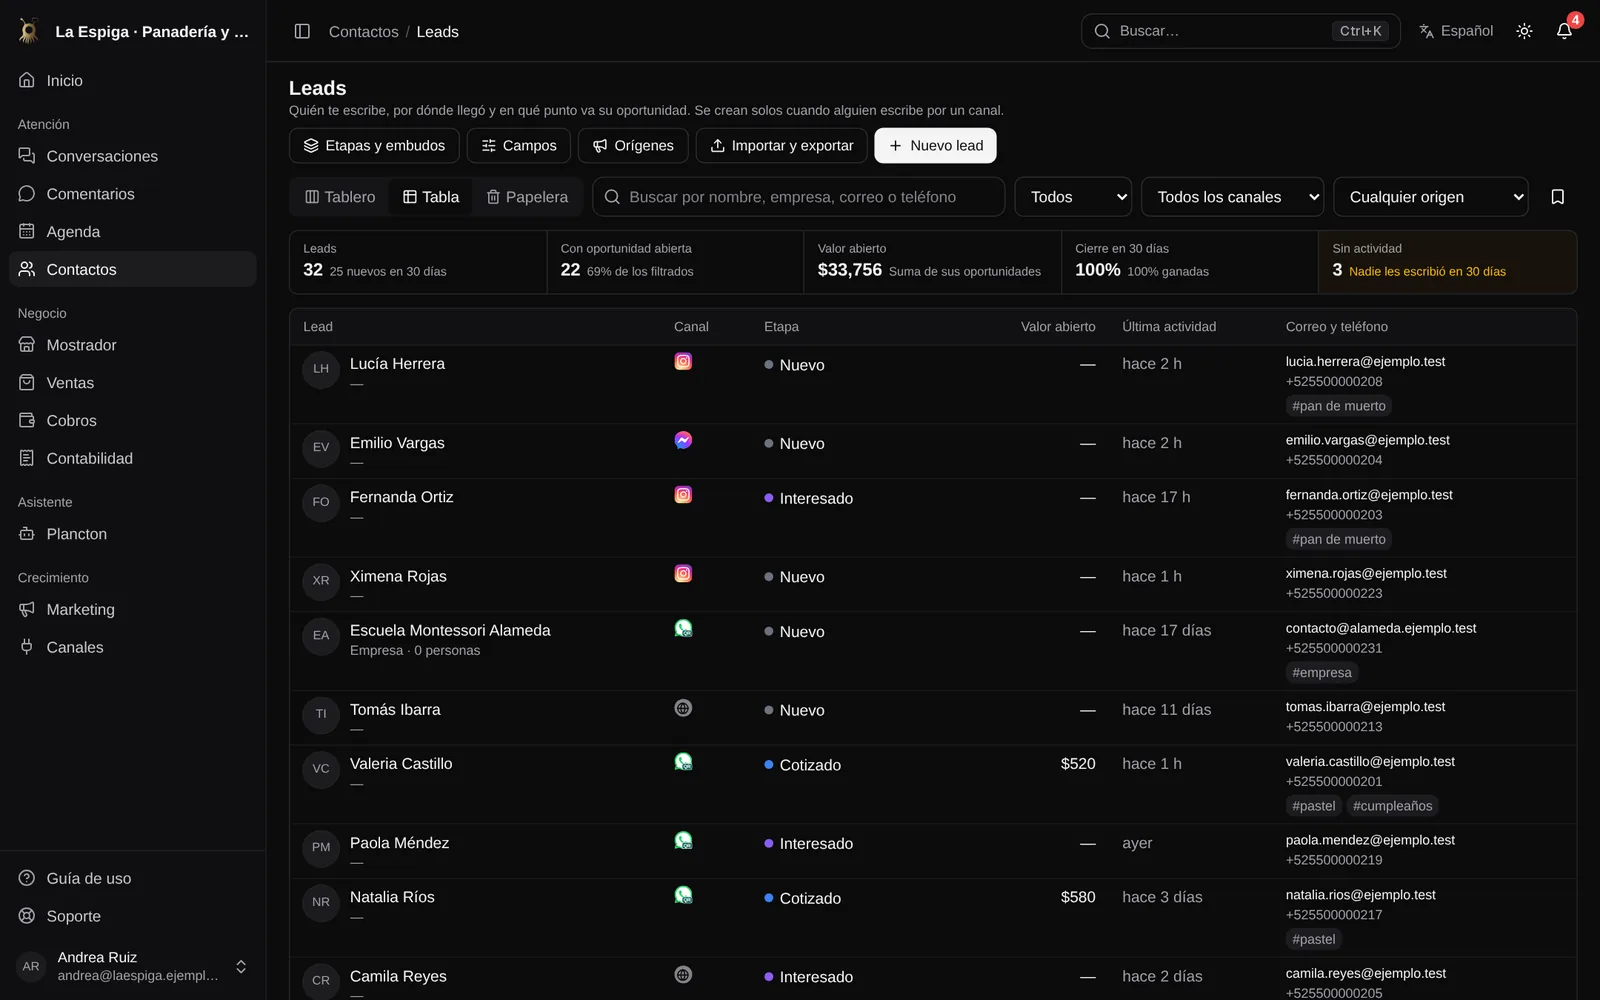This screenshot has width=1600, height=1000.
Task: Click Importar y exportar button
Action: [x=781, y=145]
